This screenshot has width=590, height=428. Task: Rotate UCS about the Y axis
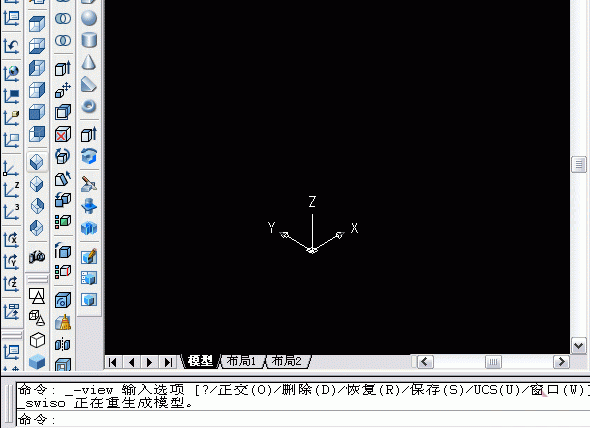11,261
